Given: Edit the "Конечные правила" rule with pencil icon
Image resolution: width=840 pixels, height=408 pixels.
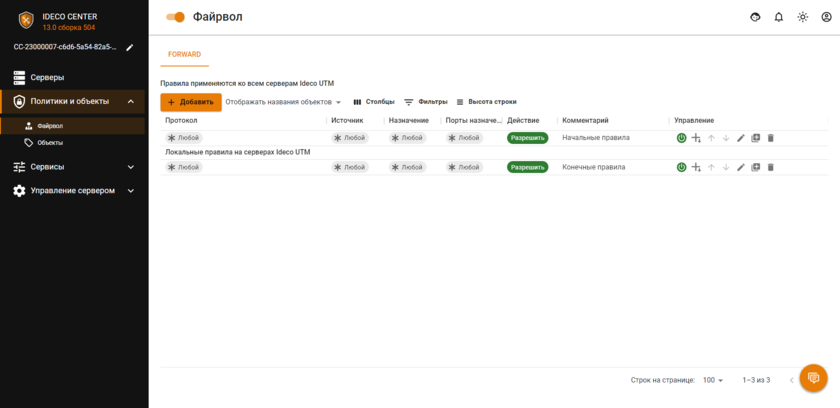Looking at the screenshot, I should pyautogui.click(x=741, y=167).
